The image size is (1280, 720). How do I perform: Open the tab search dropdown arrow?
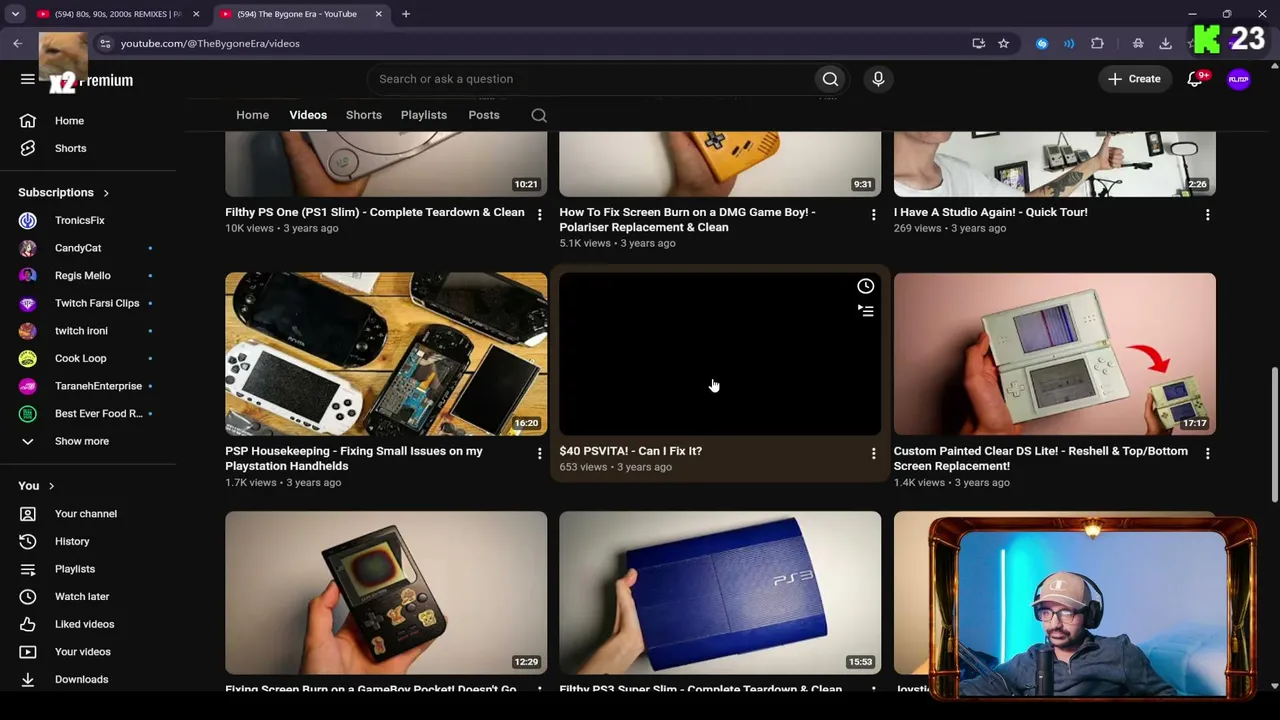click(15, 14)
